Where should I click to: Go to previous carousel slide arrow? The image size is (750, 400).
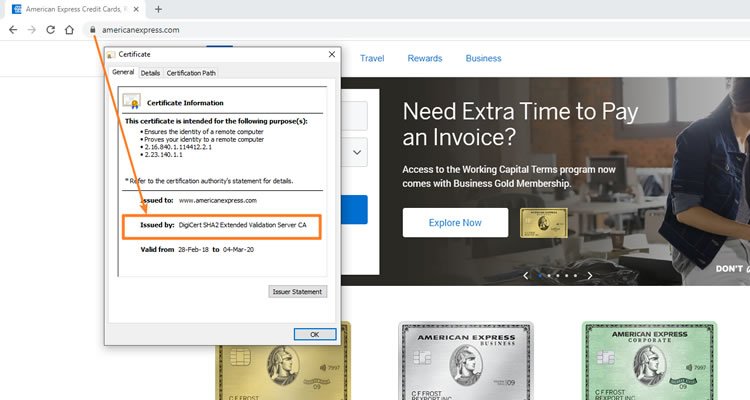[x=526, y=276]
